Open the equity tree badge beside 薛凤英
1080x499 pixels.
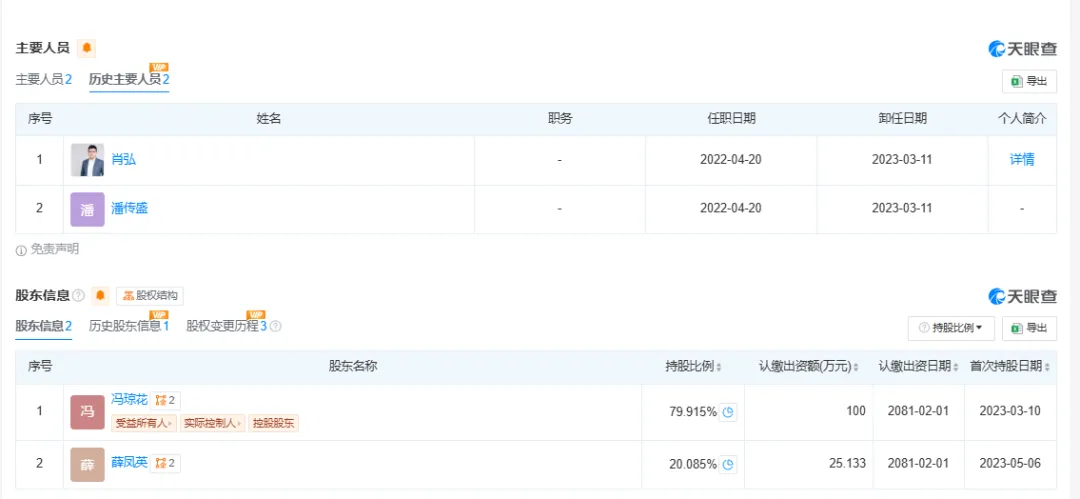click(x=166, y=463)
